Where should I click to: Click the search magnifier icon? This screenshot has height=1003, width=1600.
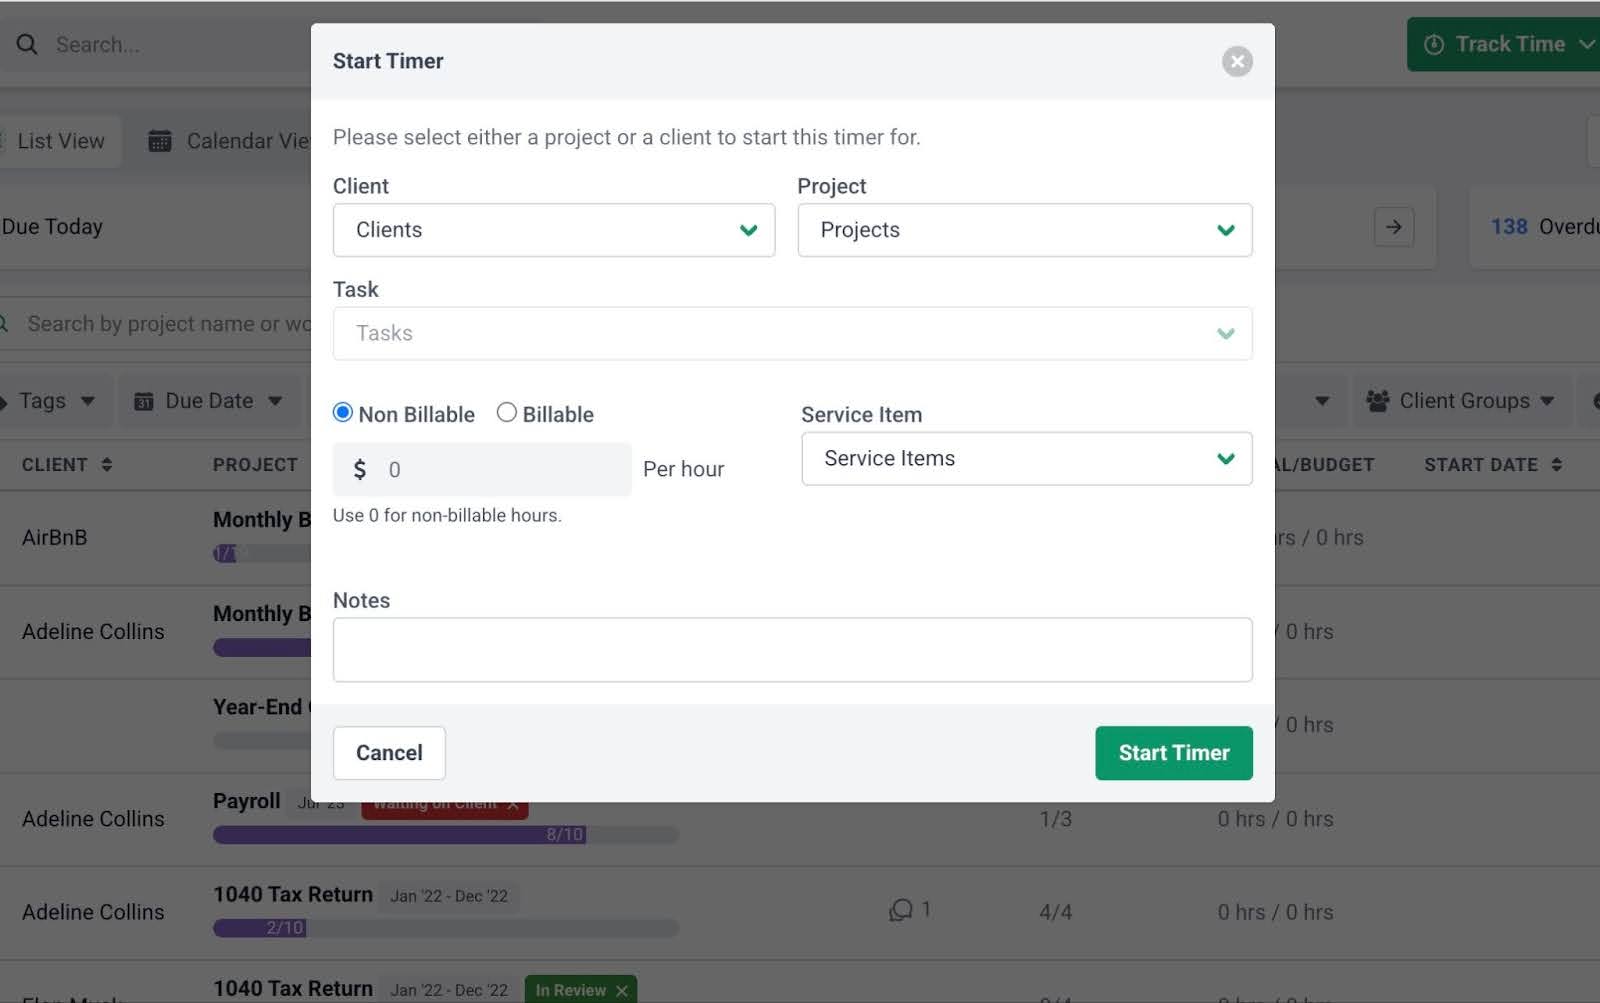coord(27,45)
